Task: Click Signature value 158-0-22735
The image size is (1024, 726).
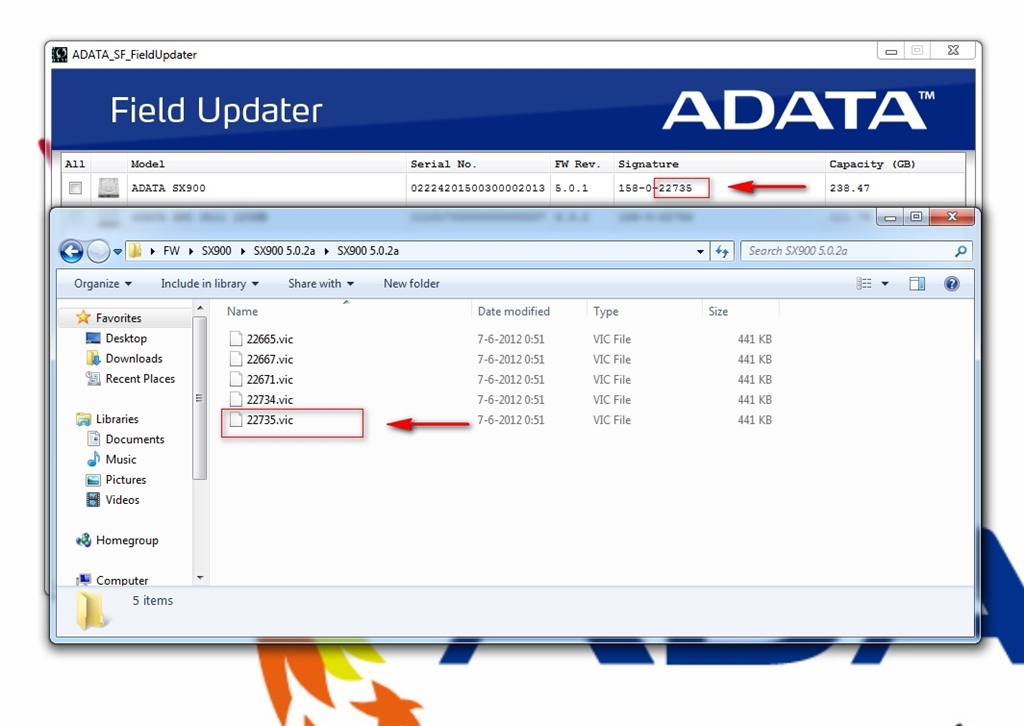Action: click(655, 188)
